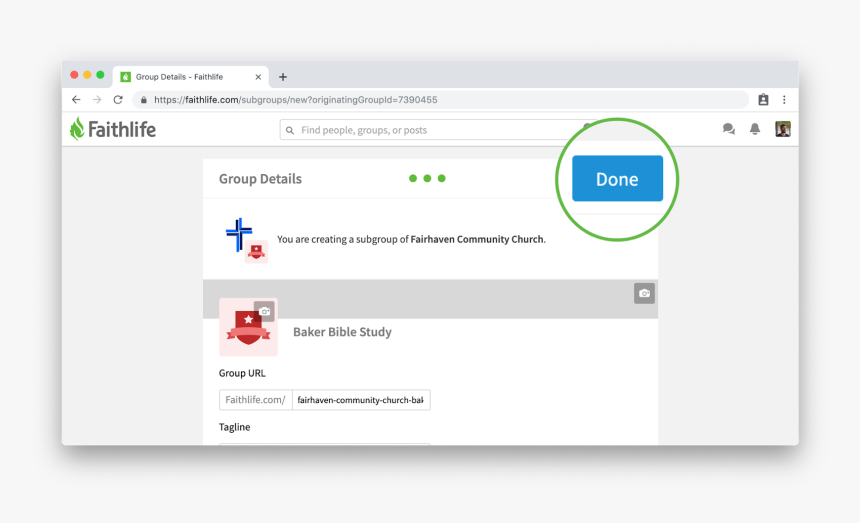Change the group avatar via camera icon
The width and height of the screenshot is (860, 523).
coord(264,311)
